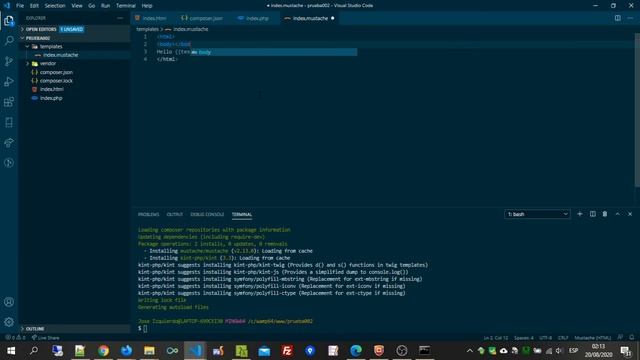Split the editor right
Viewport: 640px width, 360px height.
point(618,18)
